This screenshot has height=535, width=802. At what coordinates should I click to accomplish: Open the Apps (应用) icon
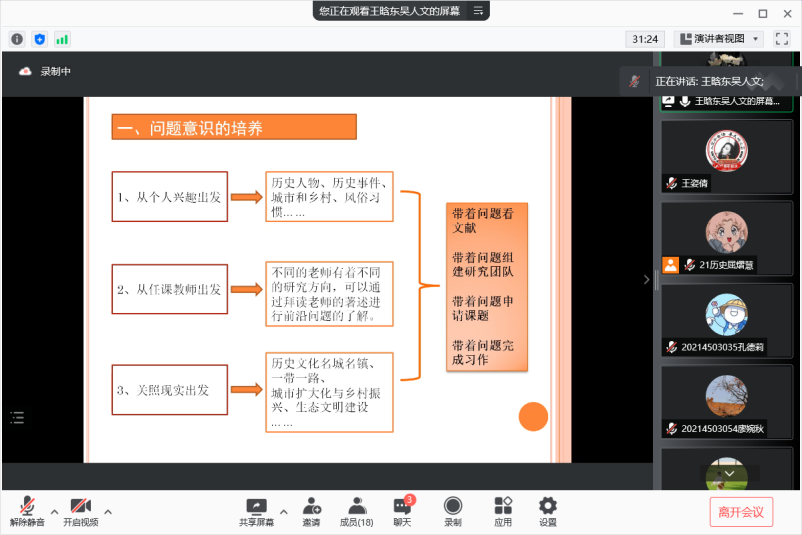click(x=503, y=511)
